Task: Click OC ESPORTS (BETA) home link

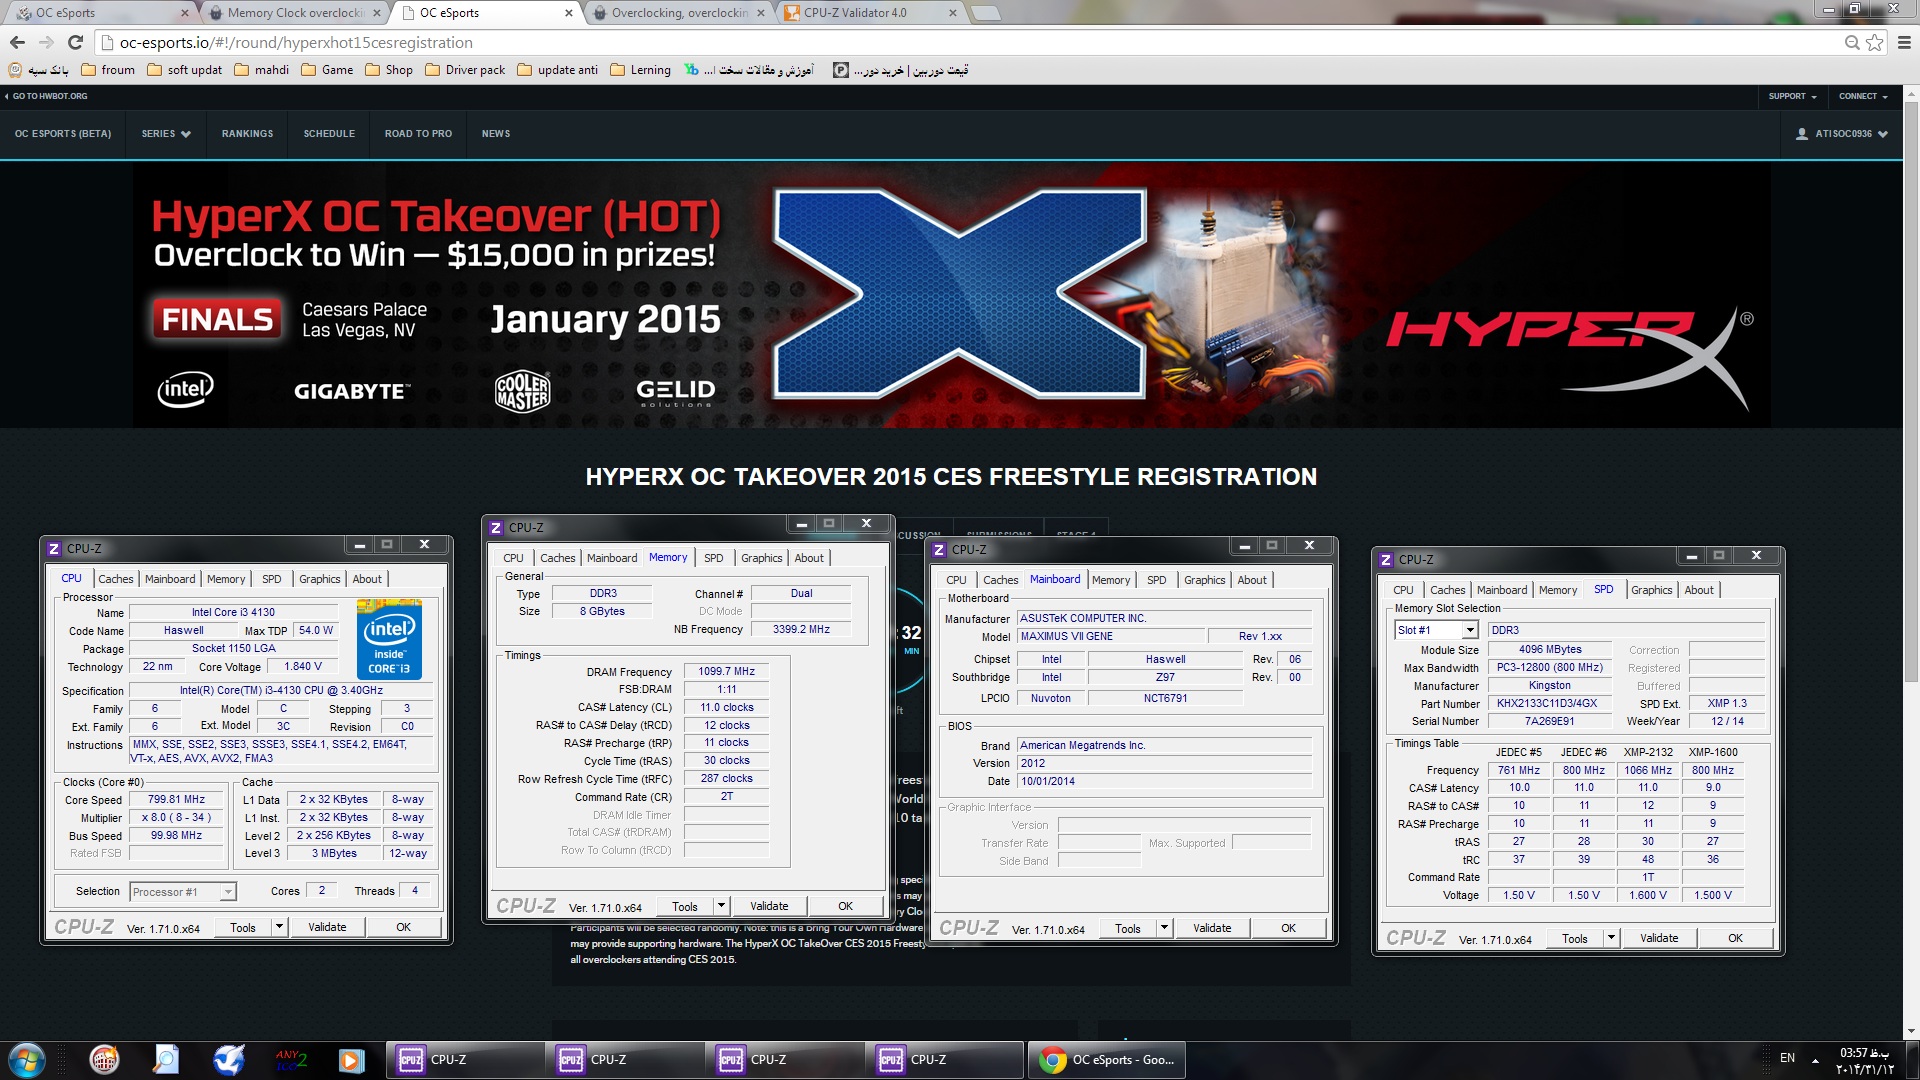Action: tap(63, 134)
